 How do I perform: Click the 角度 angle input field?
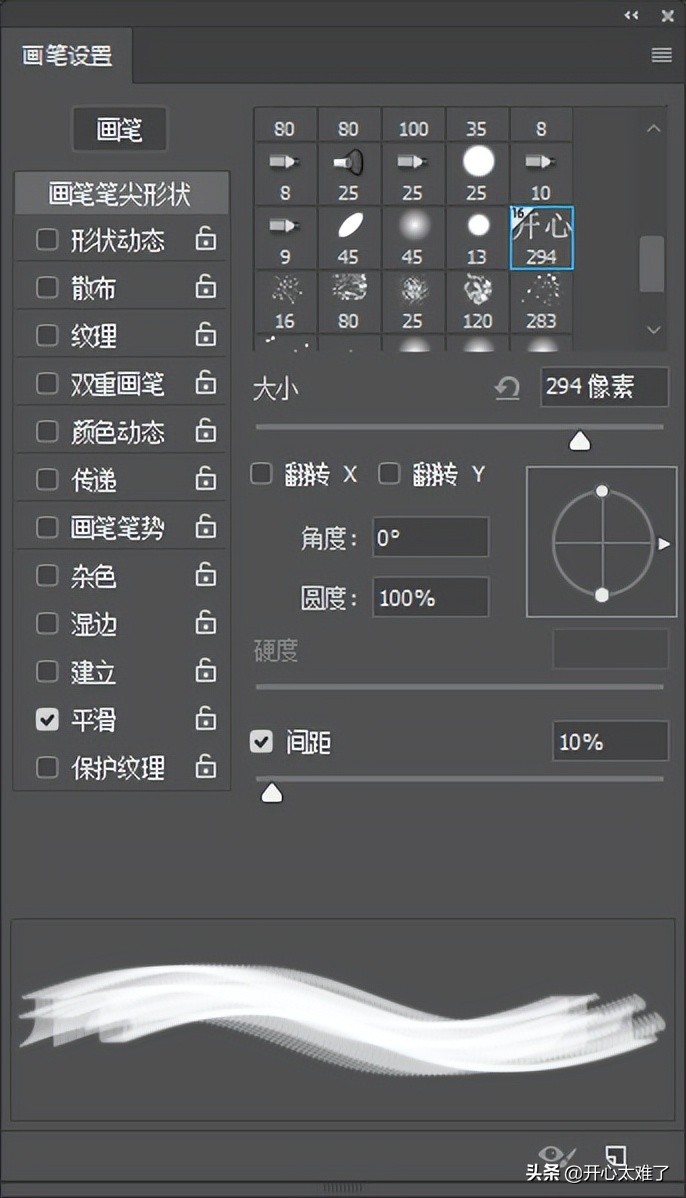point(430,537)
